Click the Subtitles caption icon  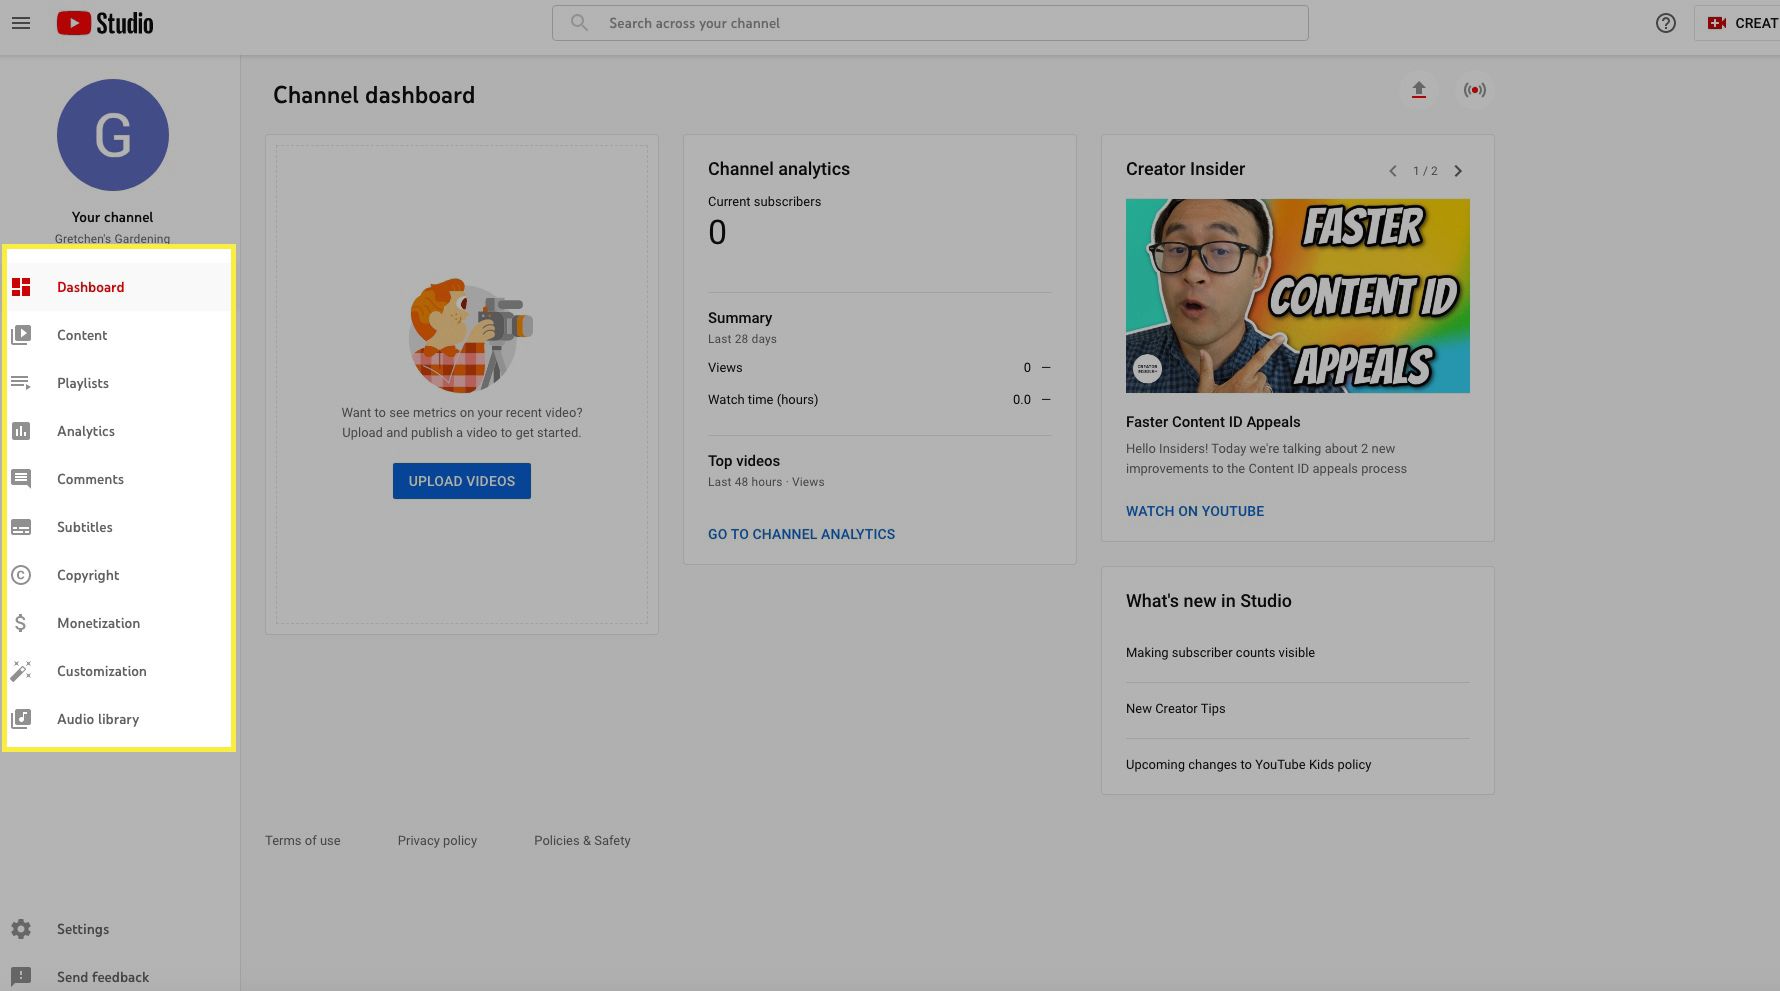[x=21, y=527]
